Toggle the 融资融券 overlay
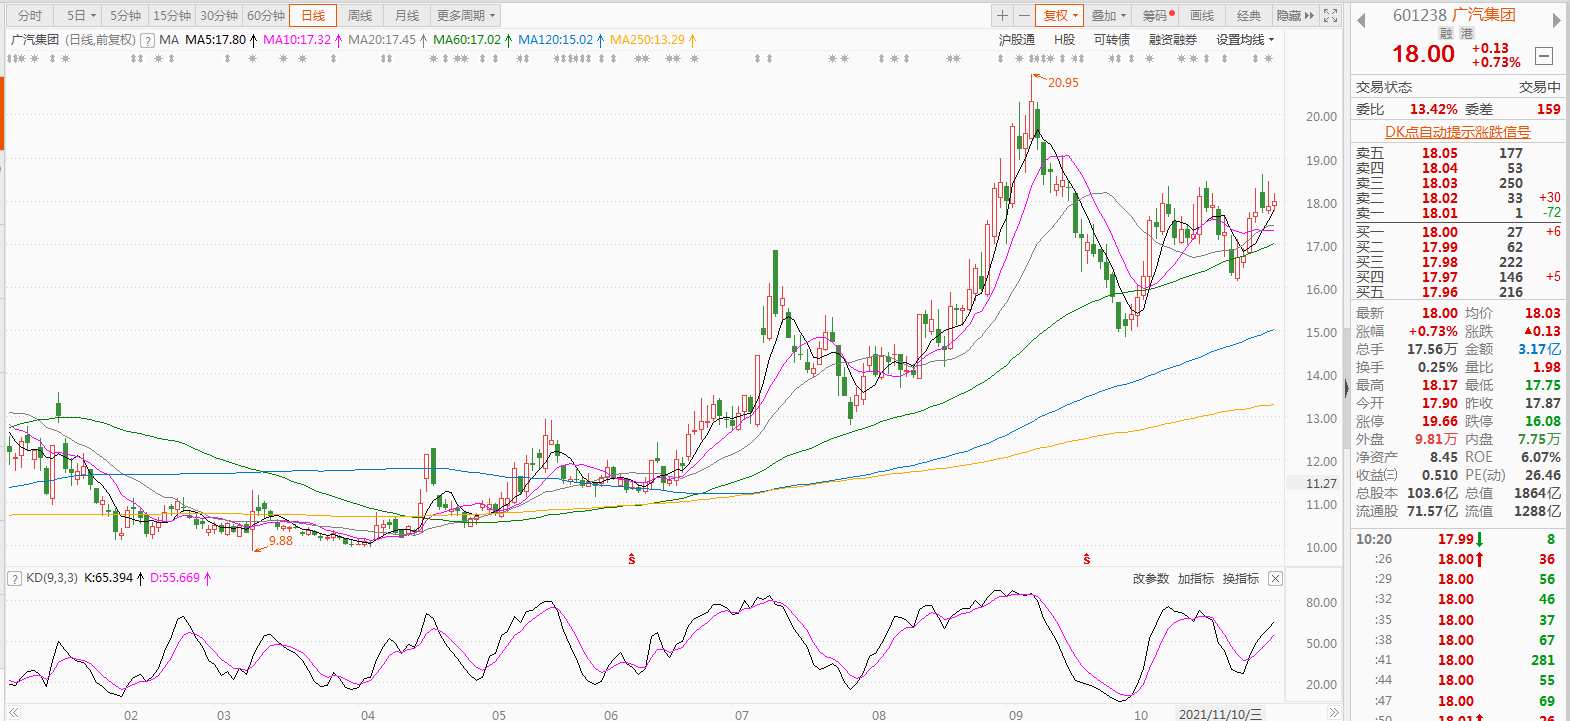 pos(1172,40)
